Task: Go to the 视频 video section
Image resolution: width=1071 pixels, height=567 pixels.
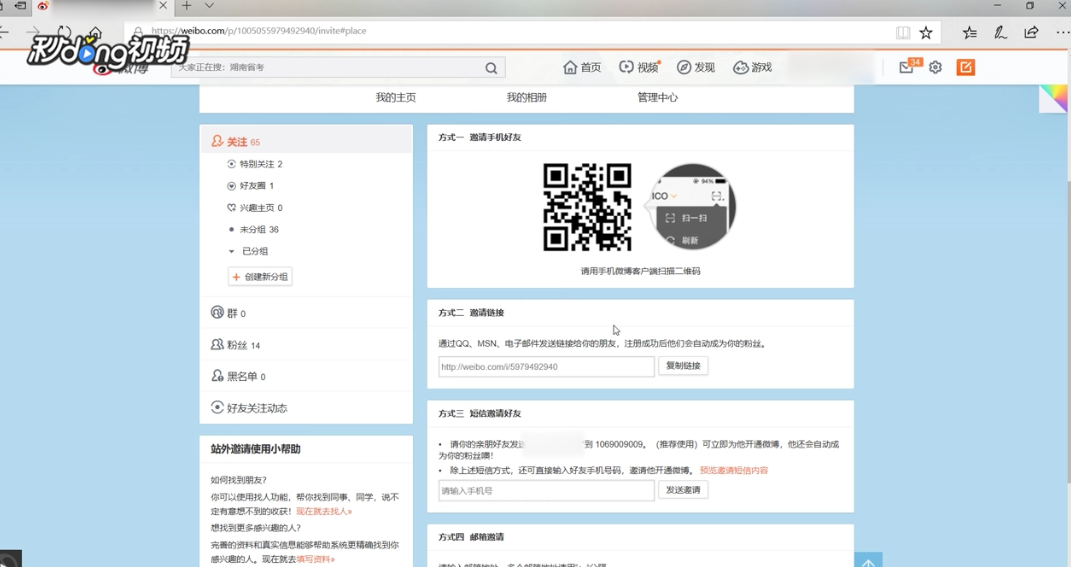Action: (639, 67)
